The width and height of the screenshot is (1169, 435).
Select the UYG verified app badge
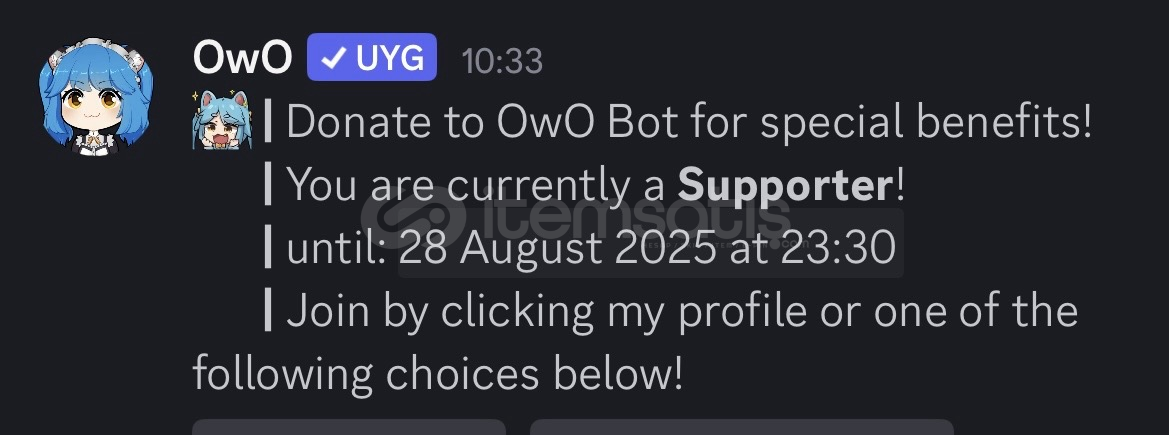[x=371, y=57]
